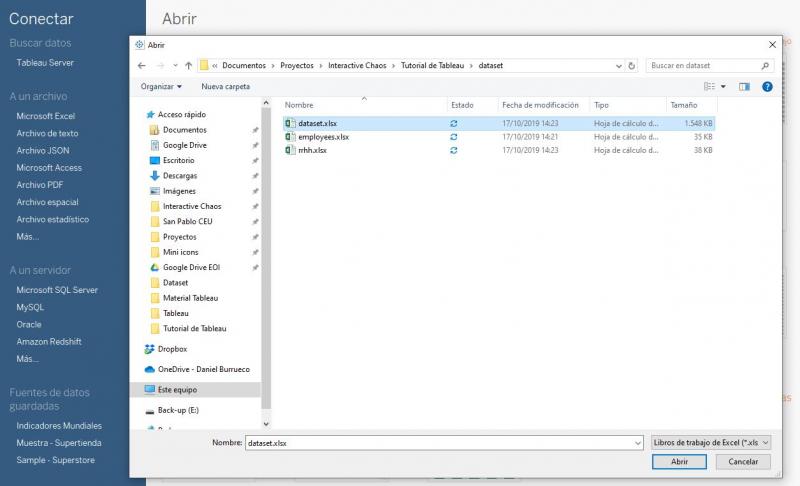
Task: Expand the address bar path history
Action: (618, 66)
